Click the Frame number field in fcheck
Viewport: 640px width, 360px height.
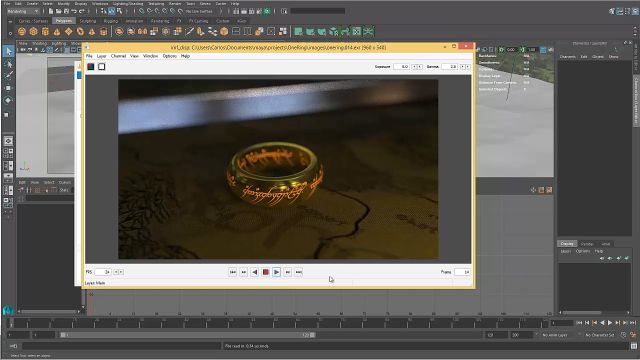point(462,272)
